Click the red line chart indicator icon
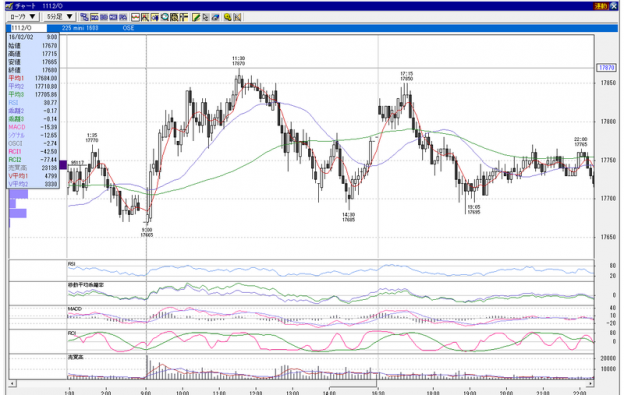 (x=135, y=17)
